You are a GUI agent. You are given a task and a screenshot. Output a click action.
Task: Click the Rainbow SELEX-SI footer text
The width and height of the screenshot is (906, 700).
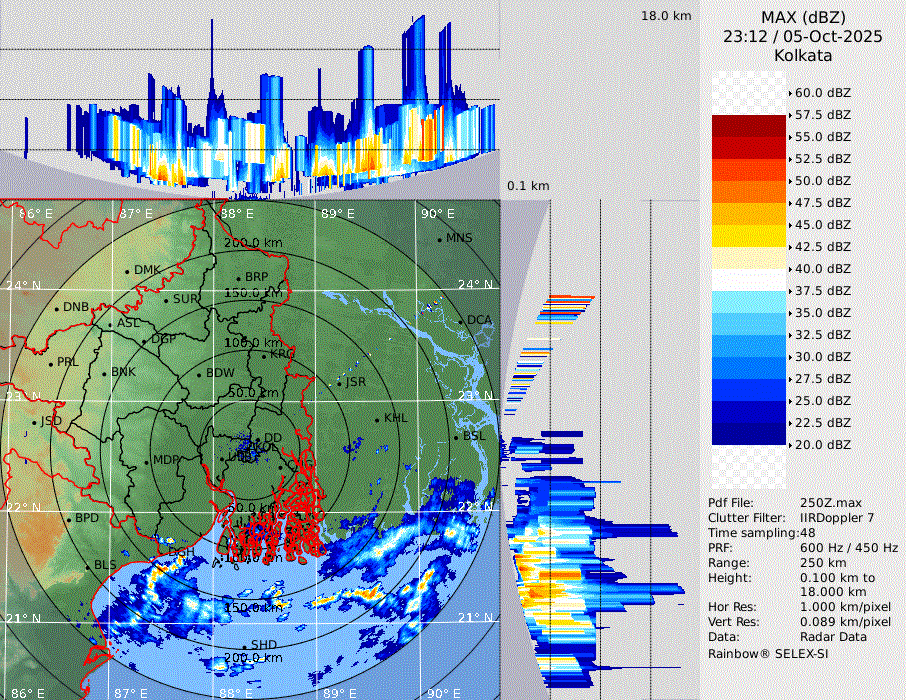tap(768, 653)
